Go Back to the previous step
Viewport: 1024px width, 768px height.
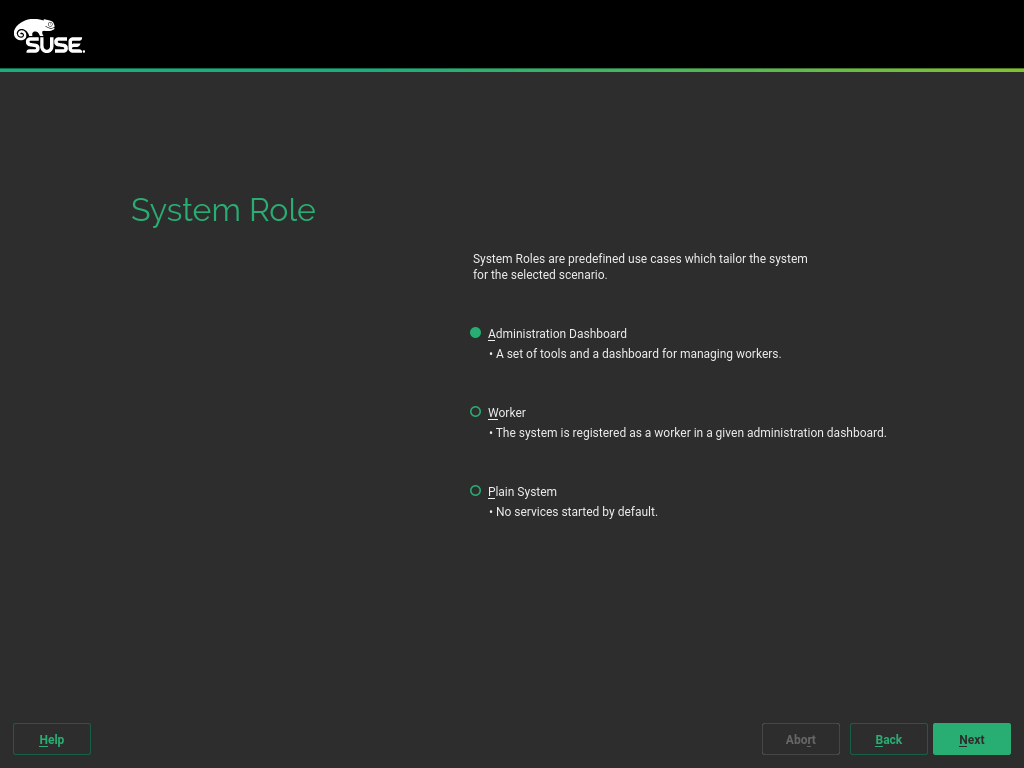pos(888,739)
